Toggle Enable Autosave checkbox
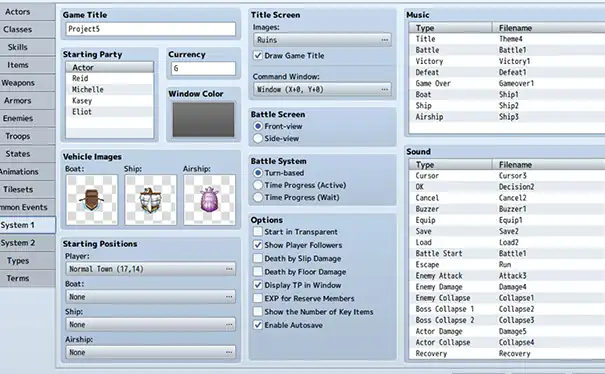605x374 pixels. click(x=258, y=325)
